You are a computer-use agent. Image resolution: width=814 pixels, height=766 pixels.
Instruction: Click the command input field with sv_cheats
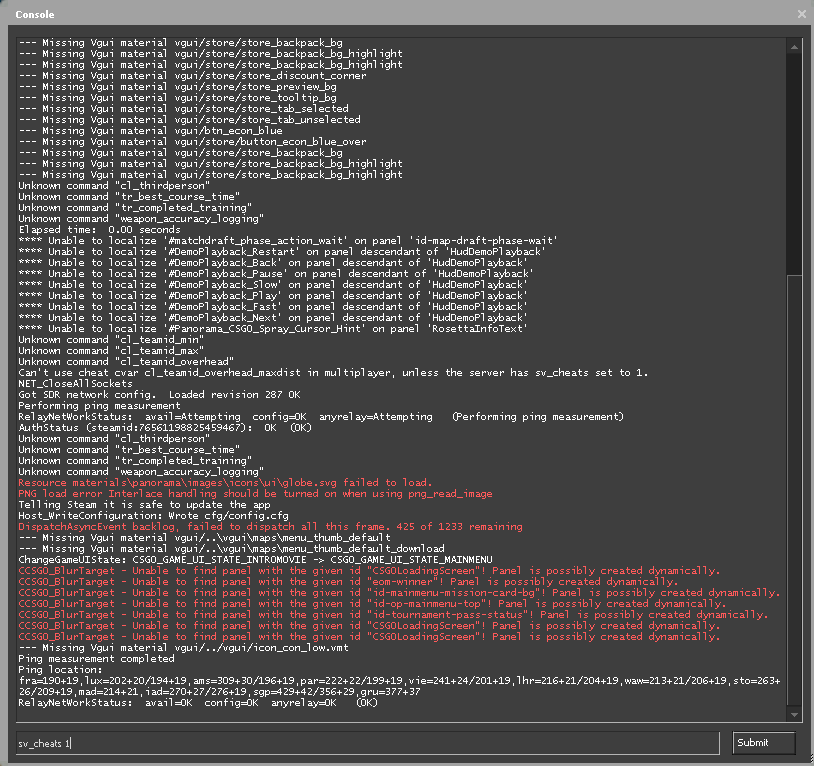point(367,743)
